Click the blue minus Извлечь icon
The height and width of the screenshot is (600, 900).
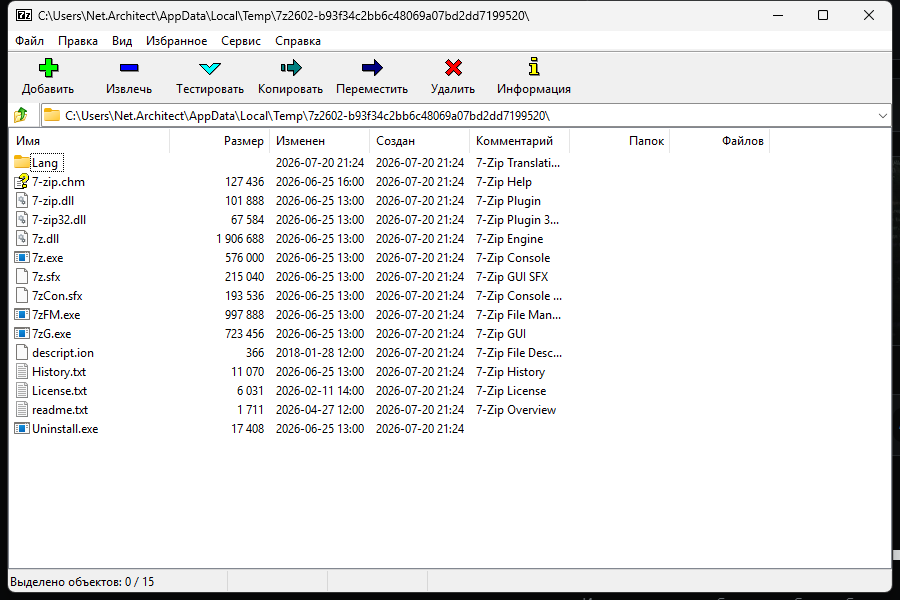coord(129,68)
